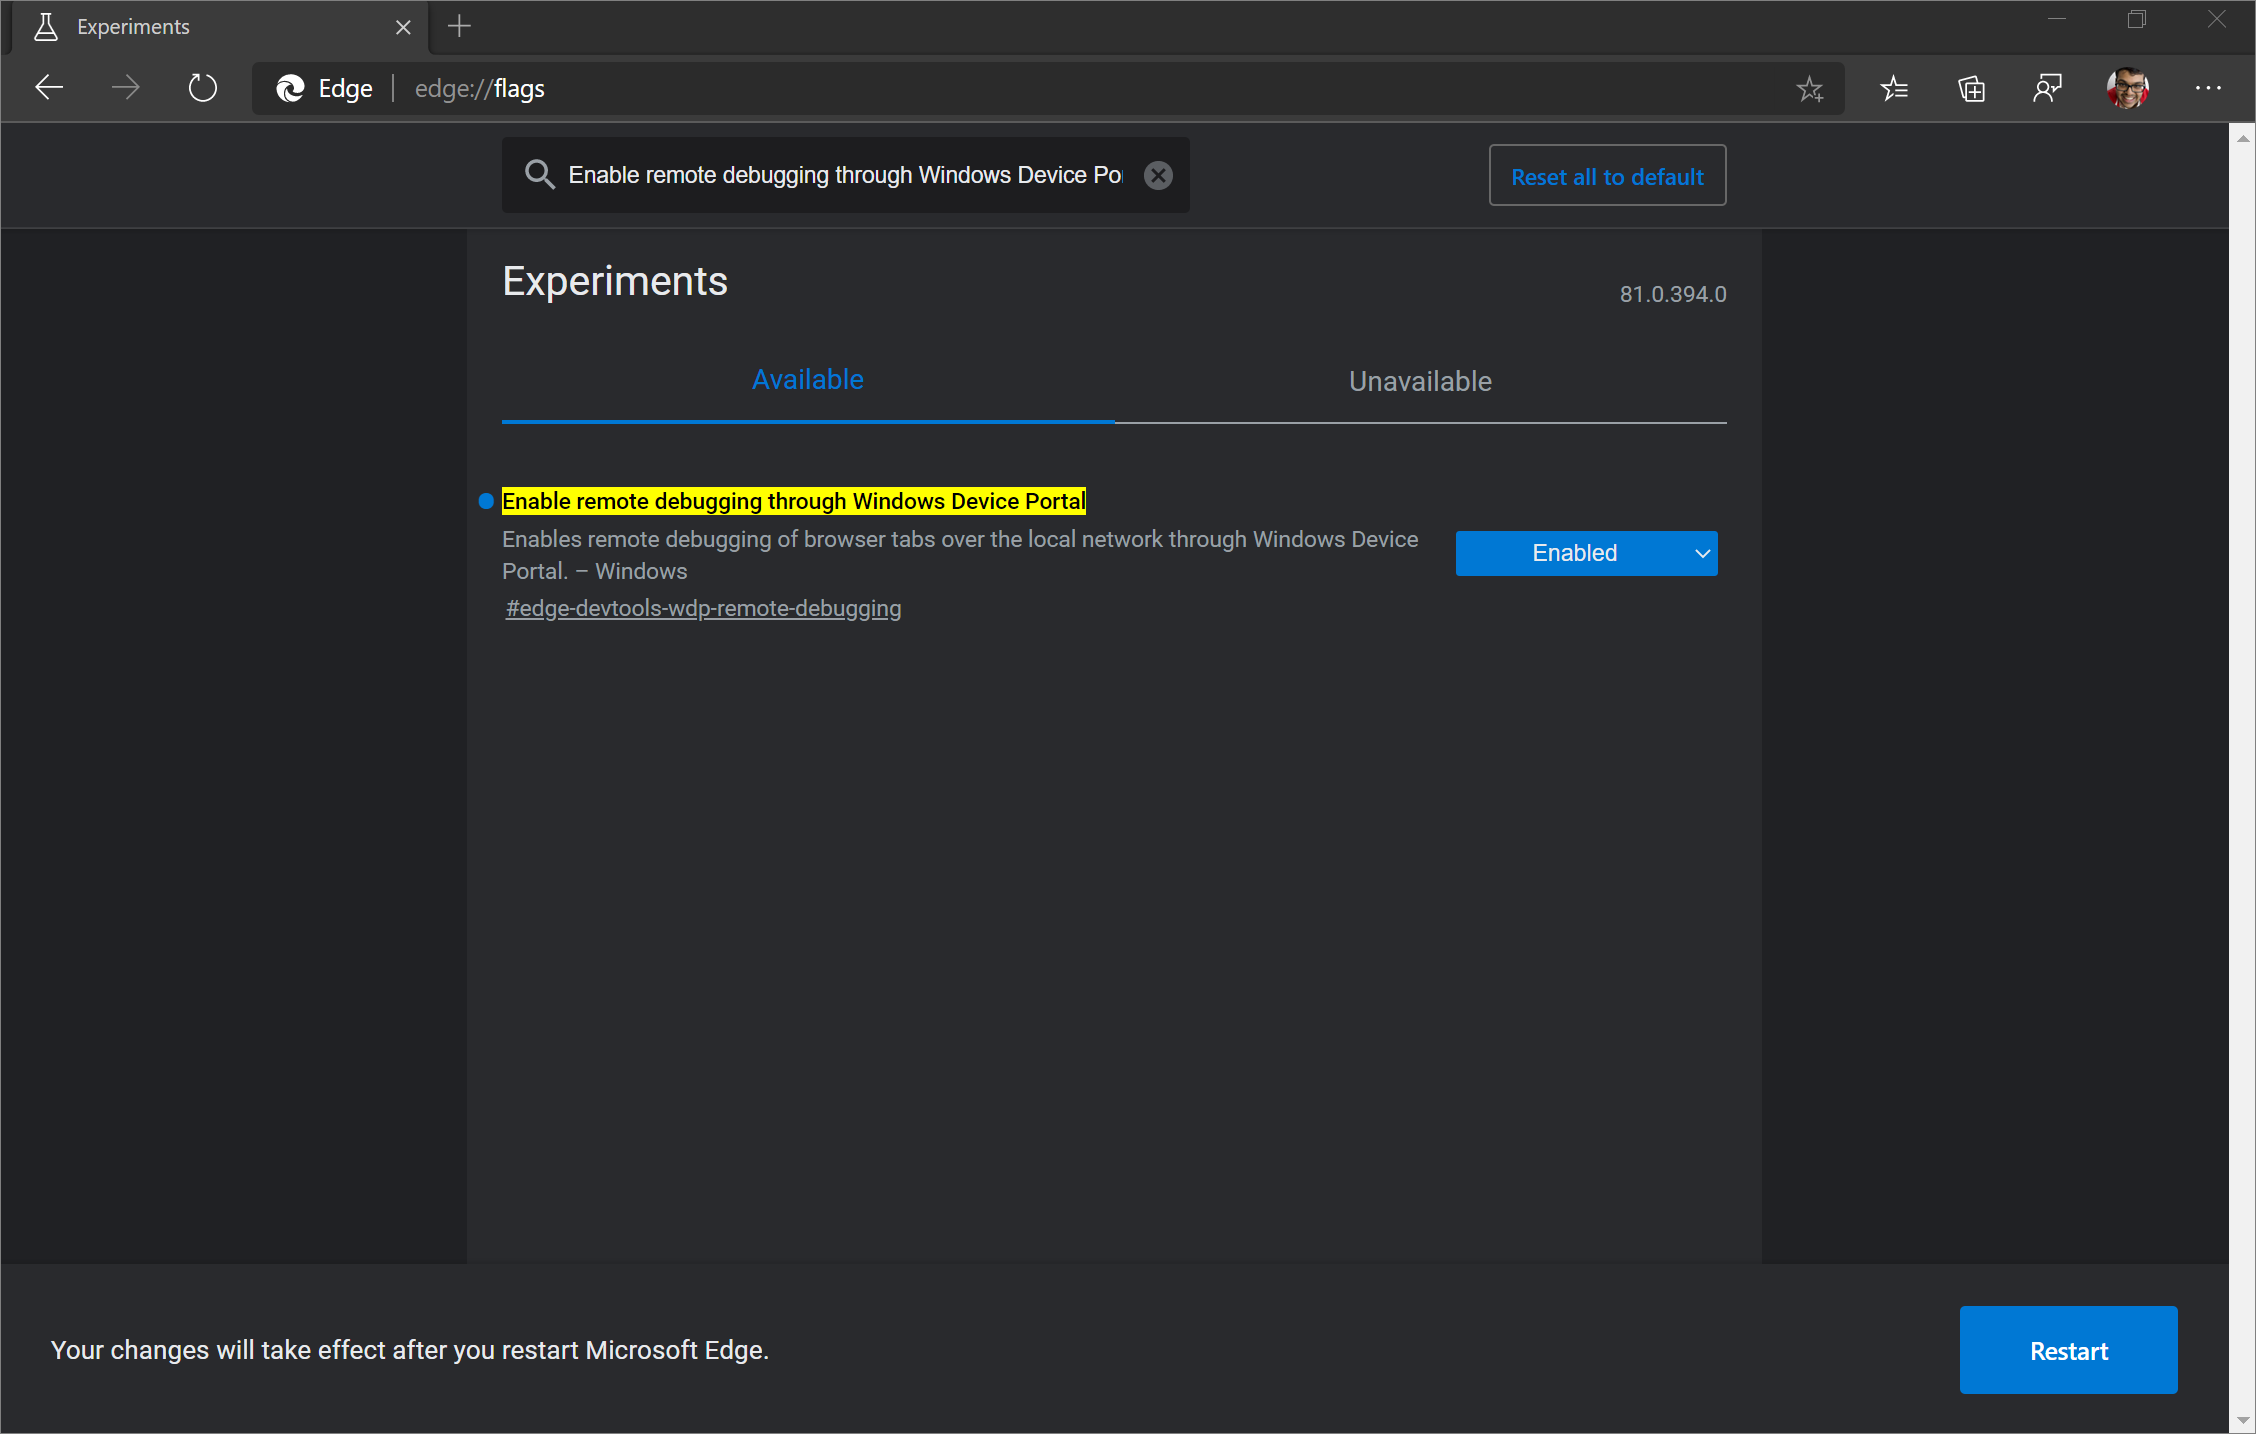2256x1434 pixels.
Task: Click the browser wallet icon
Action: click(x=1973, y=89)
